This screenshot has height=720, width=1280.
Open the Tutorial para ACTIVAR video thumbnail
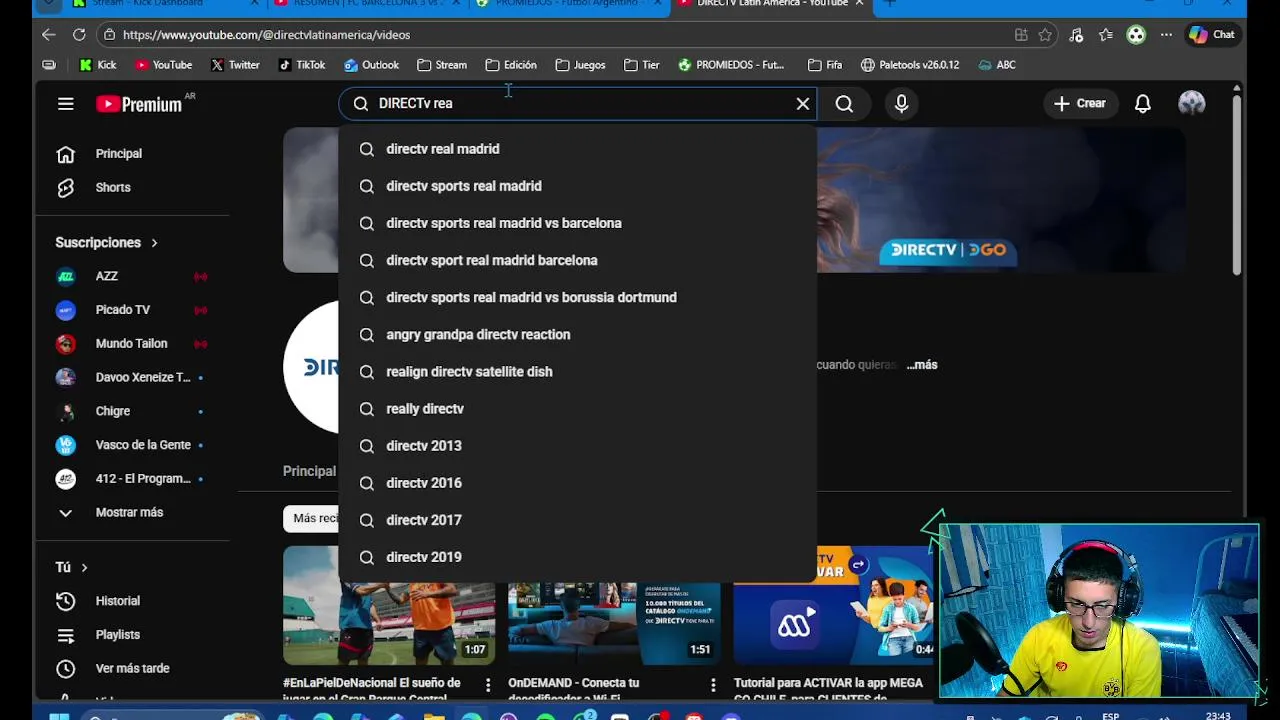[x=835, y=606]
